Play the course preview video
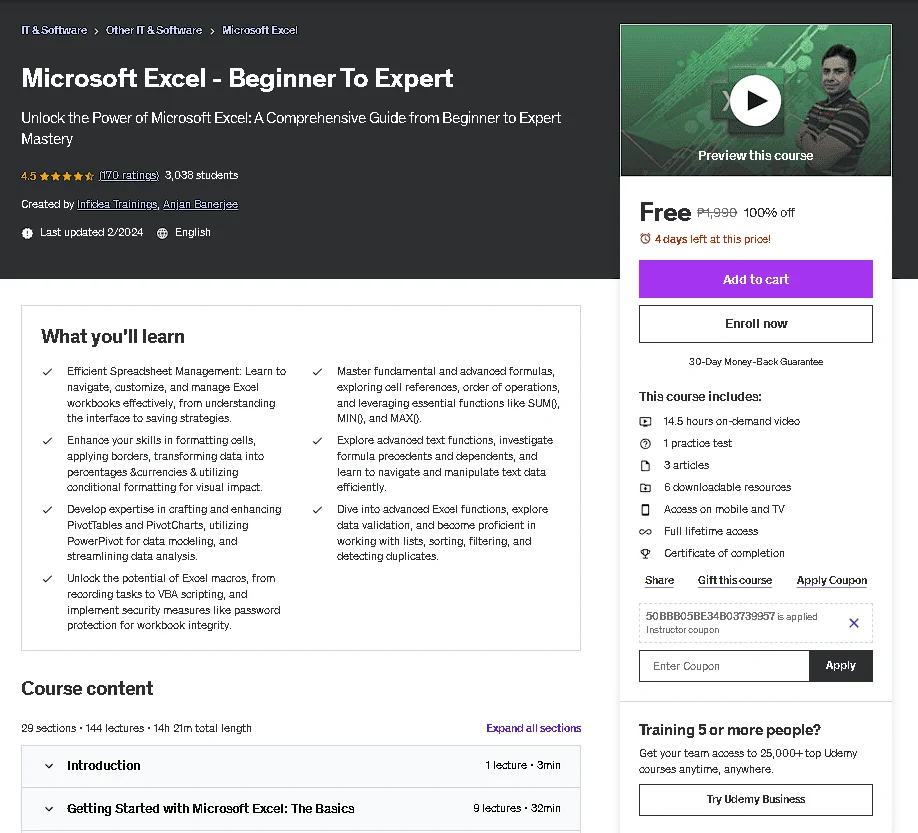 [x=755, y=101]
